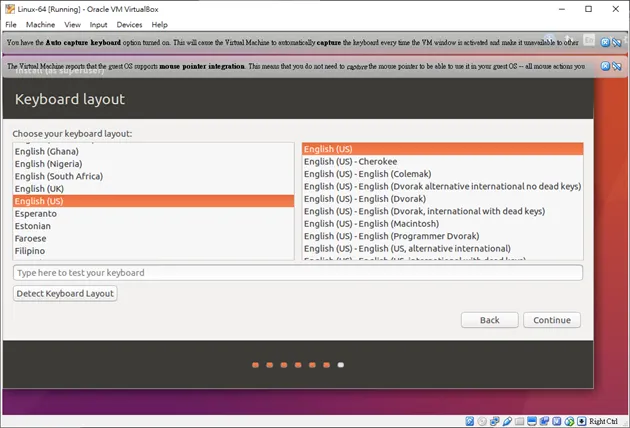Select English (UK) in layout list
The width and height of the screenshot is (630, 428).
click(153, 189)
